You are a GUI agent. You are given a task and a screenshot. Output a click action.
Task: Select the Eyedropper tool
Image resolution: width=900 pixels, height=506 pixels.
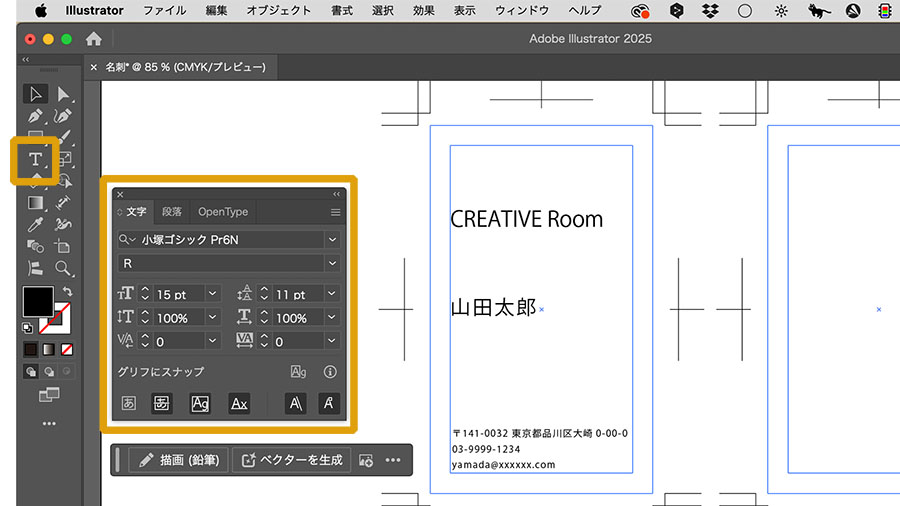(x=35, y=225)
